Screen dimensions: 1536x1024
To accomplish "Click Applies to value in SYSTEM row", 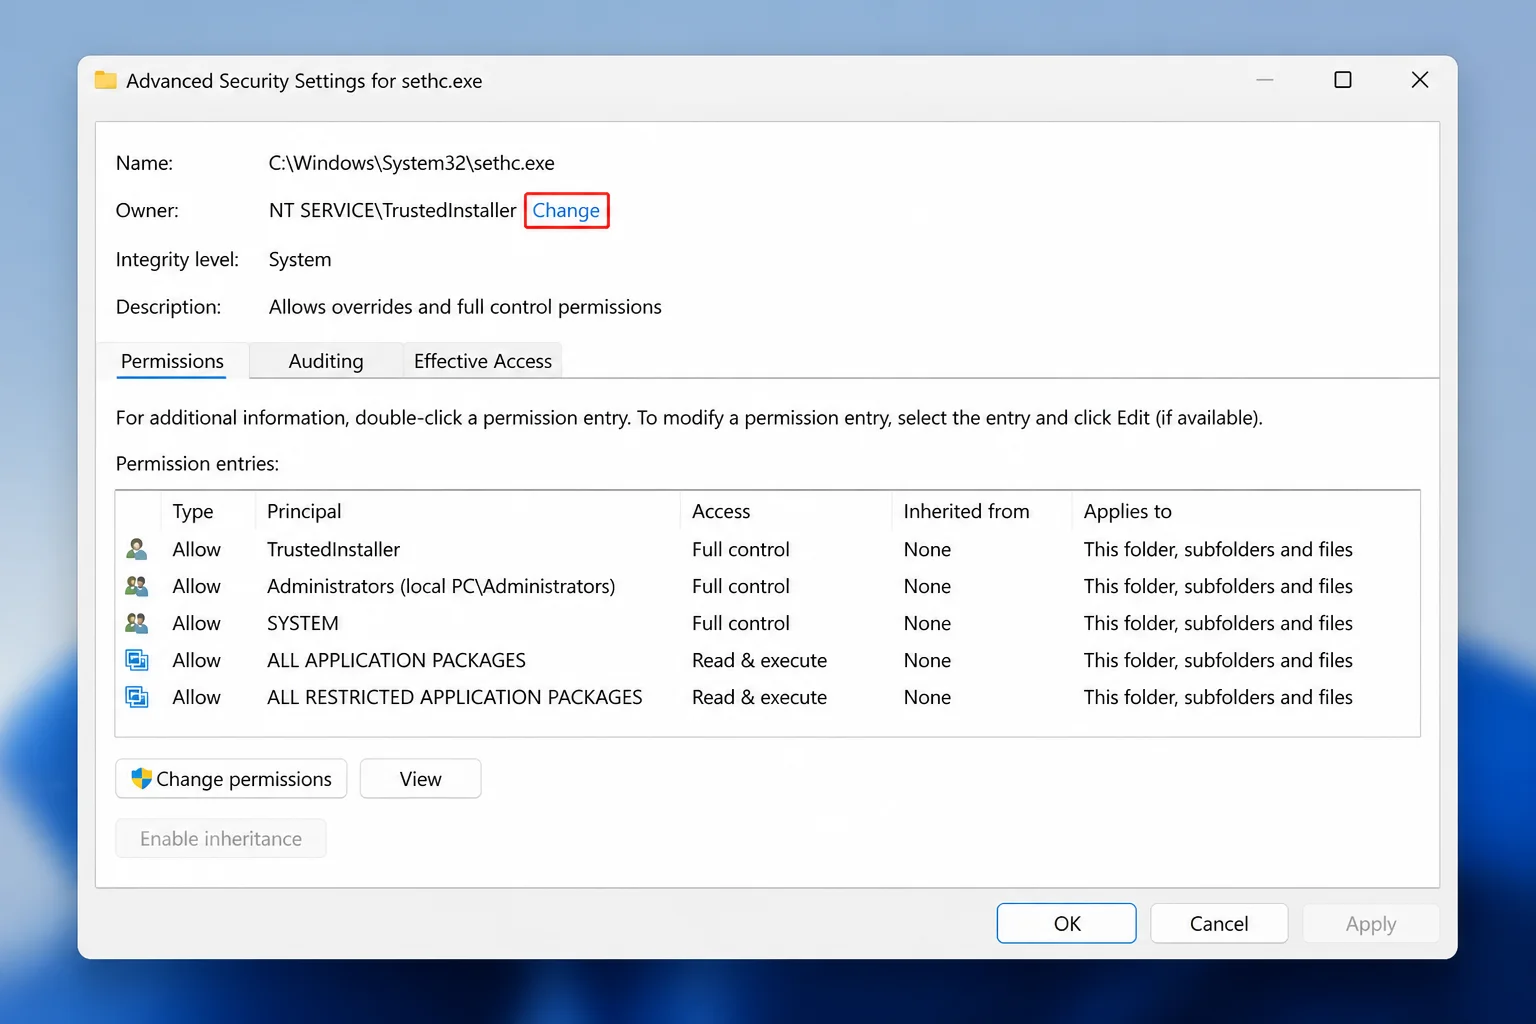I will 1218,623.
